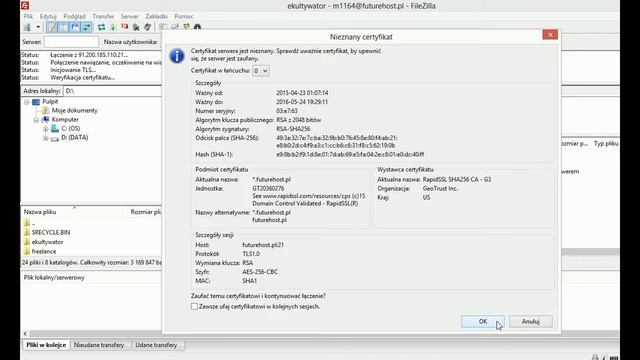Collapse the Komputer tree node
The width and height of the screenshot is (640, 360).
coord(36,120)
